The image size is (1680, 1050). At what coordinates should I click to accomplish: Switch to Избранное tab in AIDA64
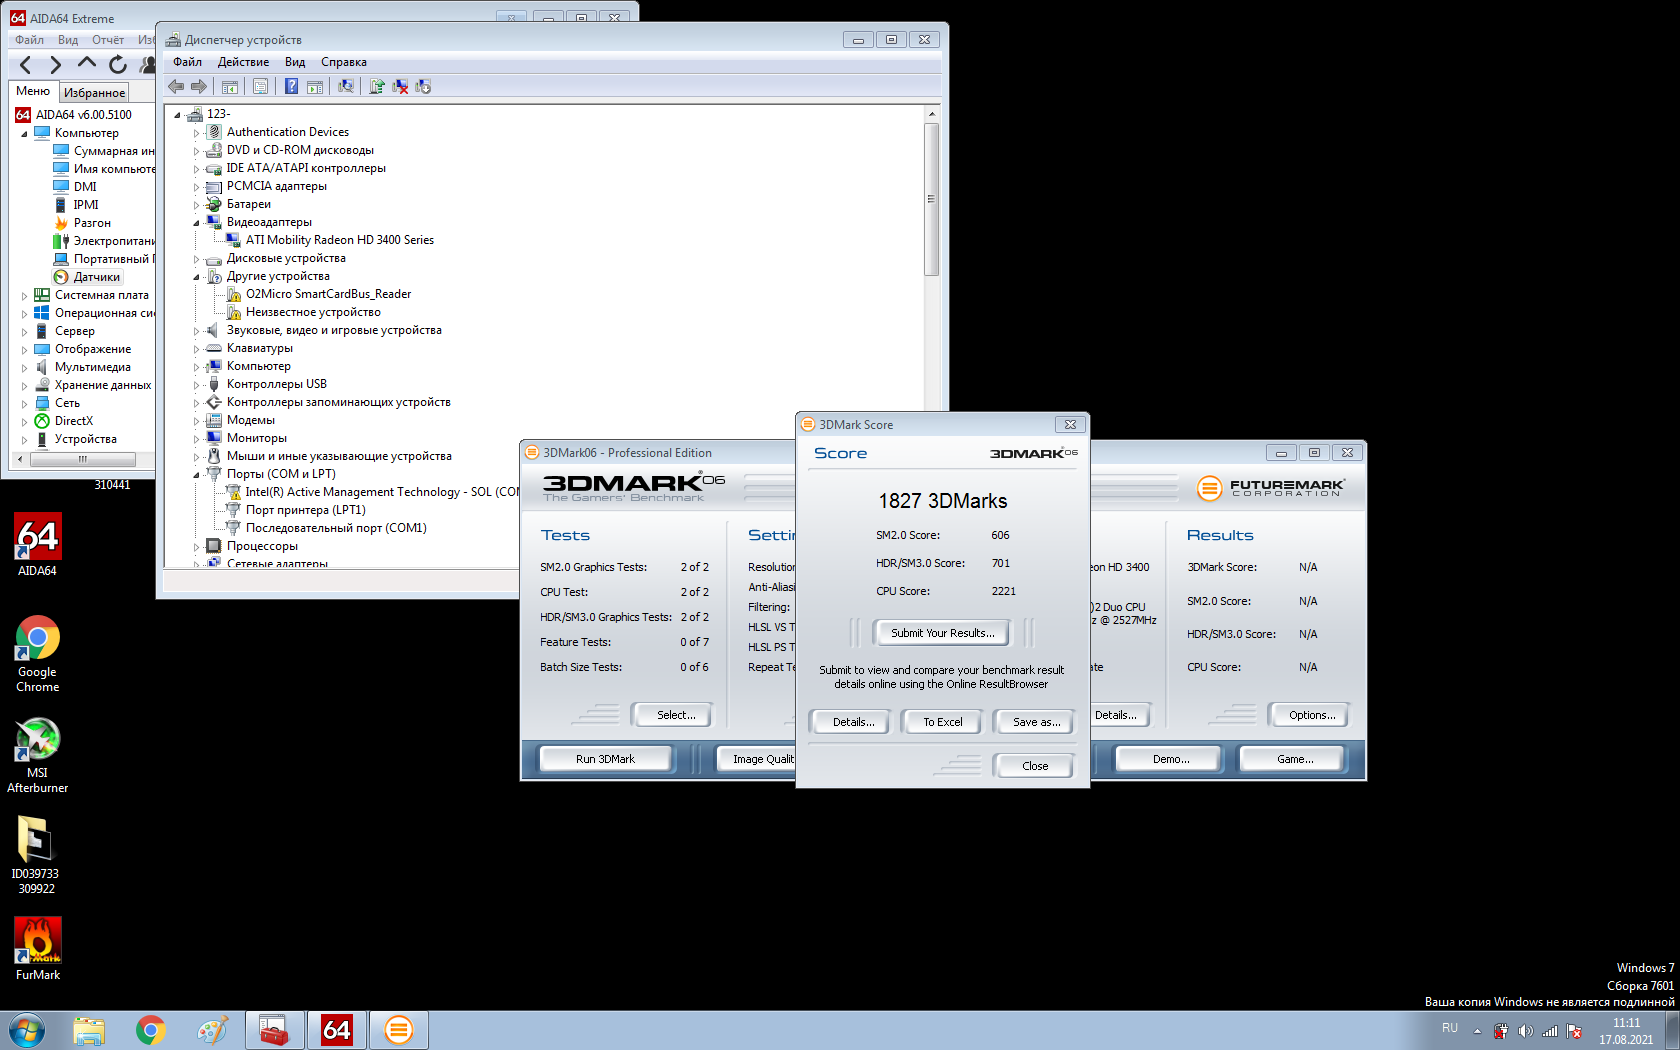[x=95, y=93]
